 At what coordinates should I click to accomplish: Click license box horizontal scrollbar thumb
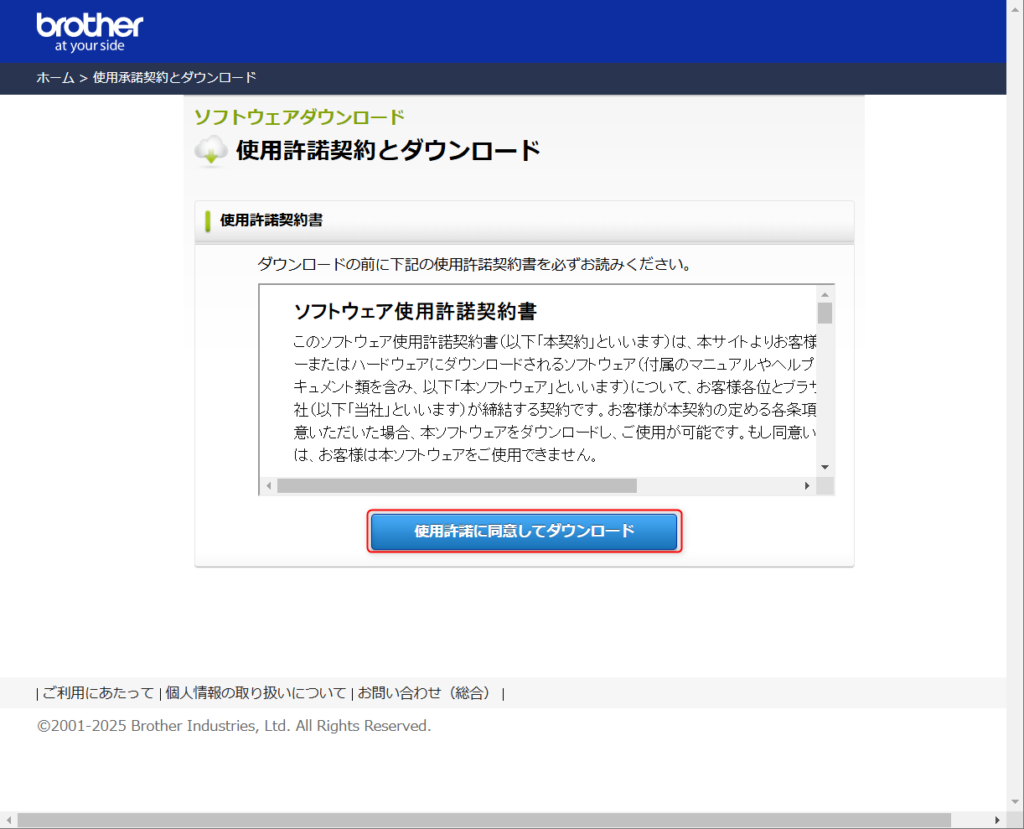[457, 485]
